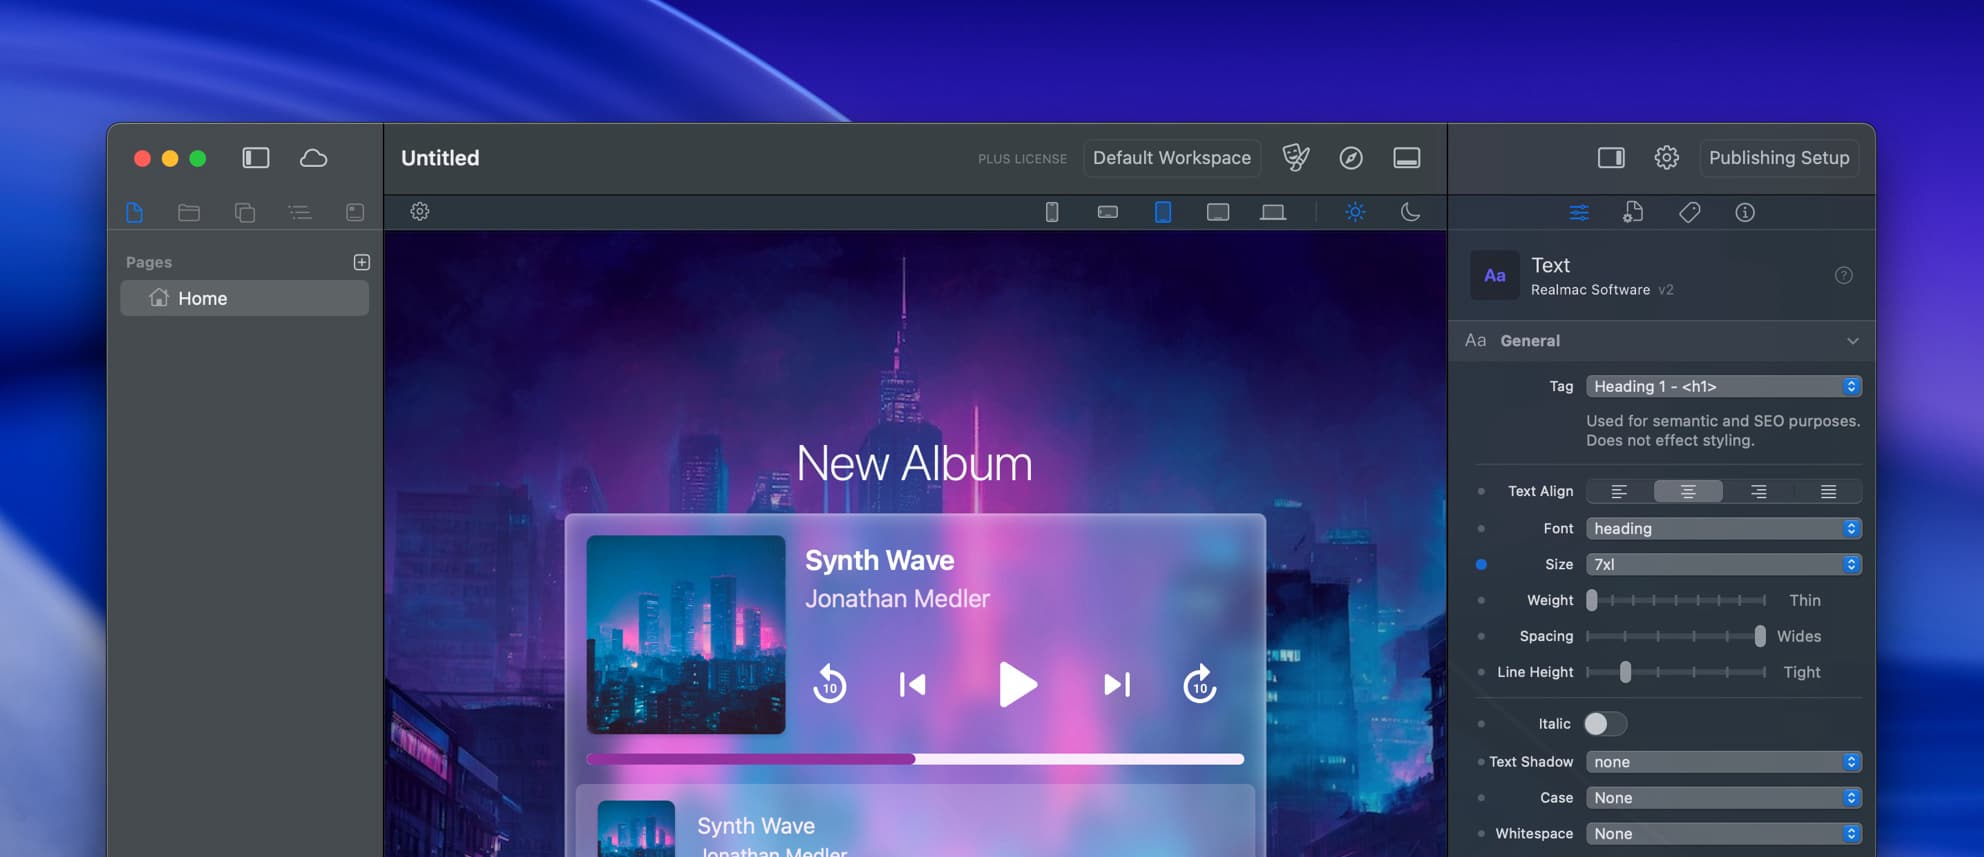
Task: Open the page-with-gear inspector tab
Action: pos(1633,212)
